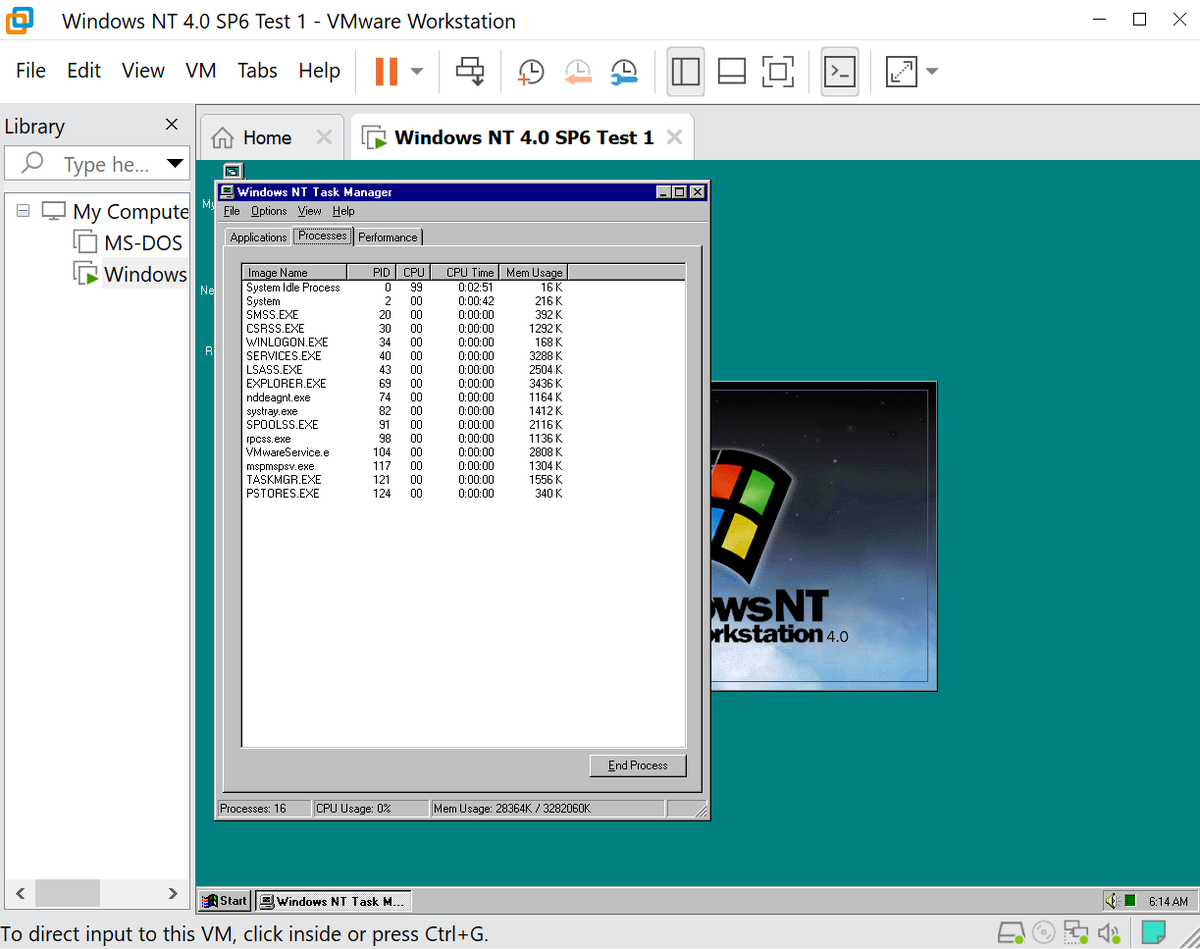Select VMwareService.e process row
The image size is (1200, 949).
point(404,452)
